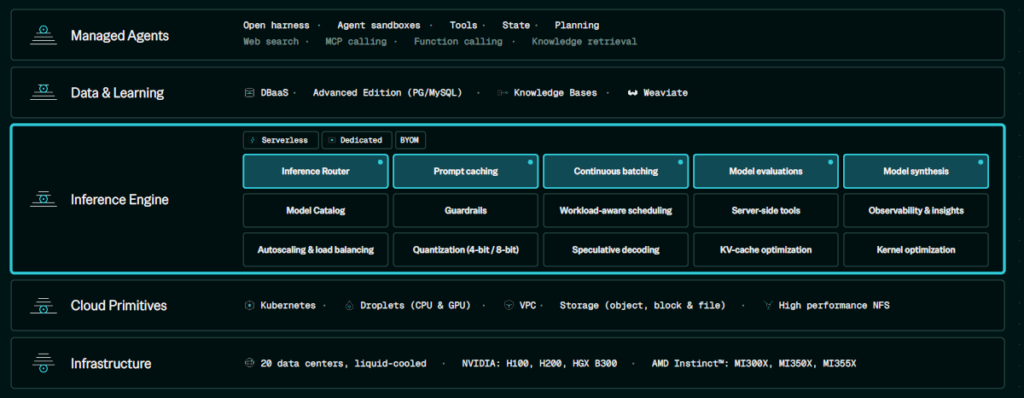Image resolution: width=1024 pixels, height=398 pixels.
Task: Open the Inference Router tile
Action: coord(315,171)
